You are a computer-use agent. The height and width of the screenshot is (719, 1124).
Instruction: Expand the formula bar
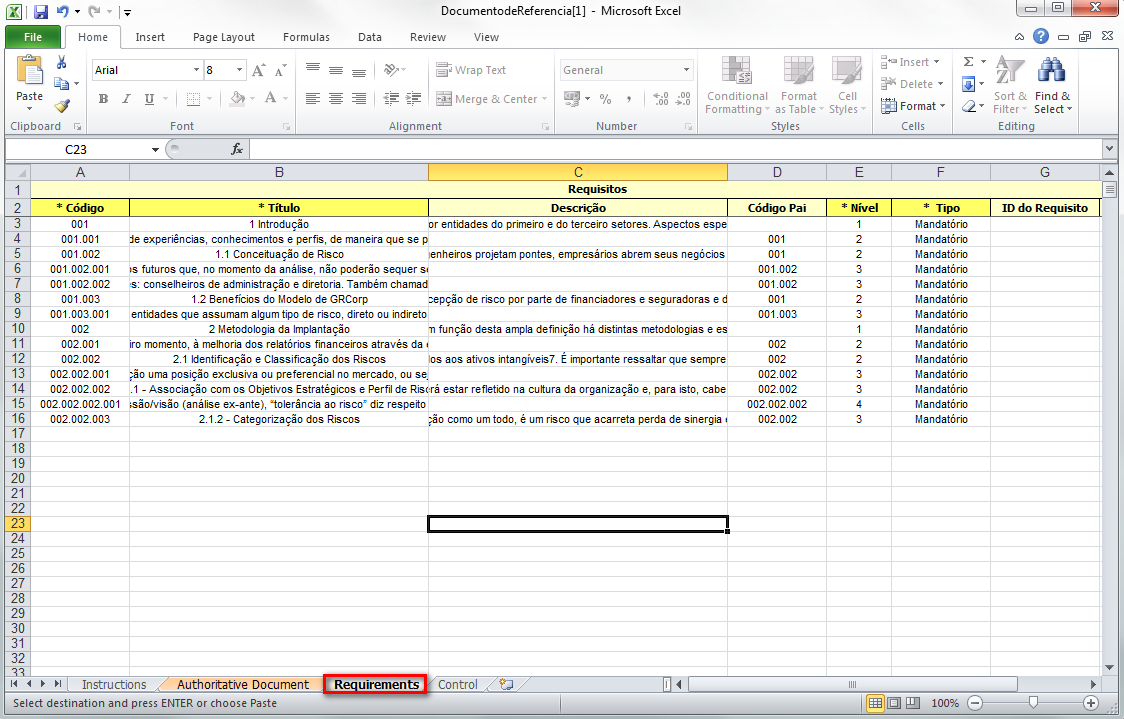1110,148
